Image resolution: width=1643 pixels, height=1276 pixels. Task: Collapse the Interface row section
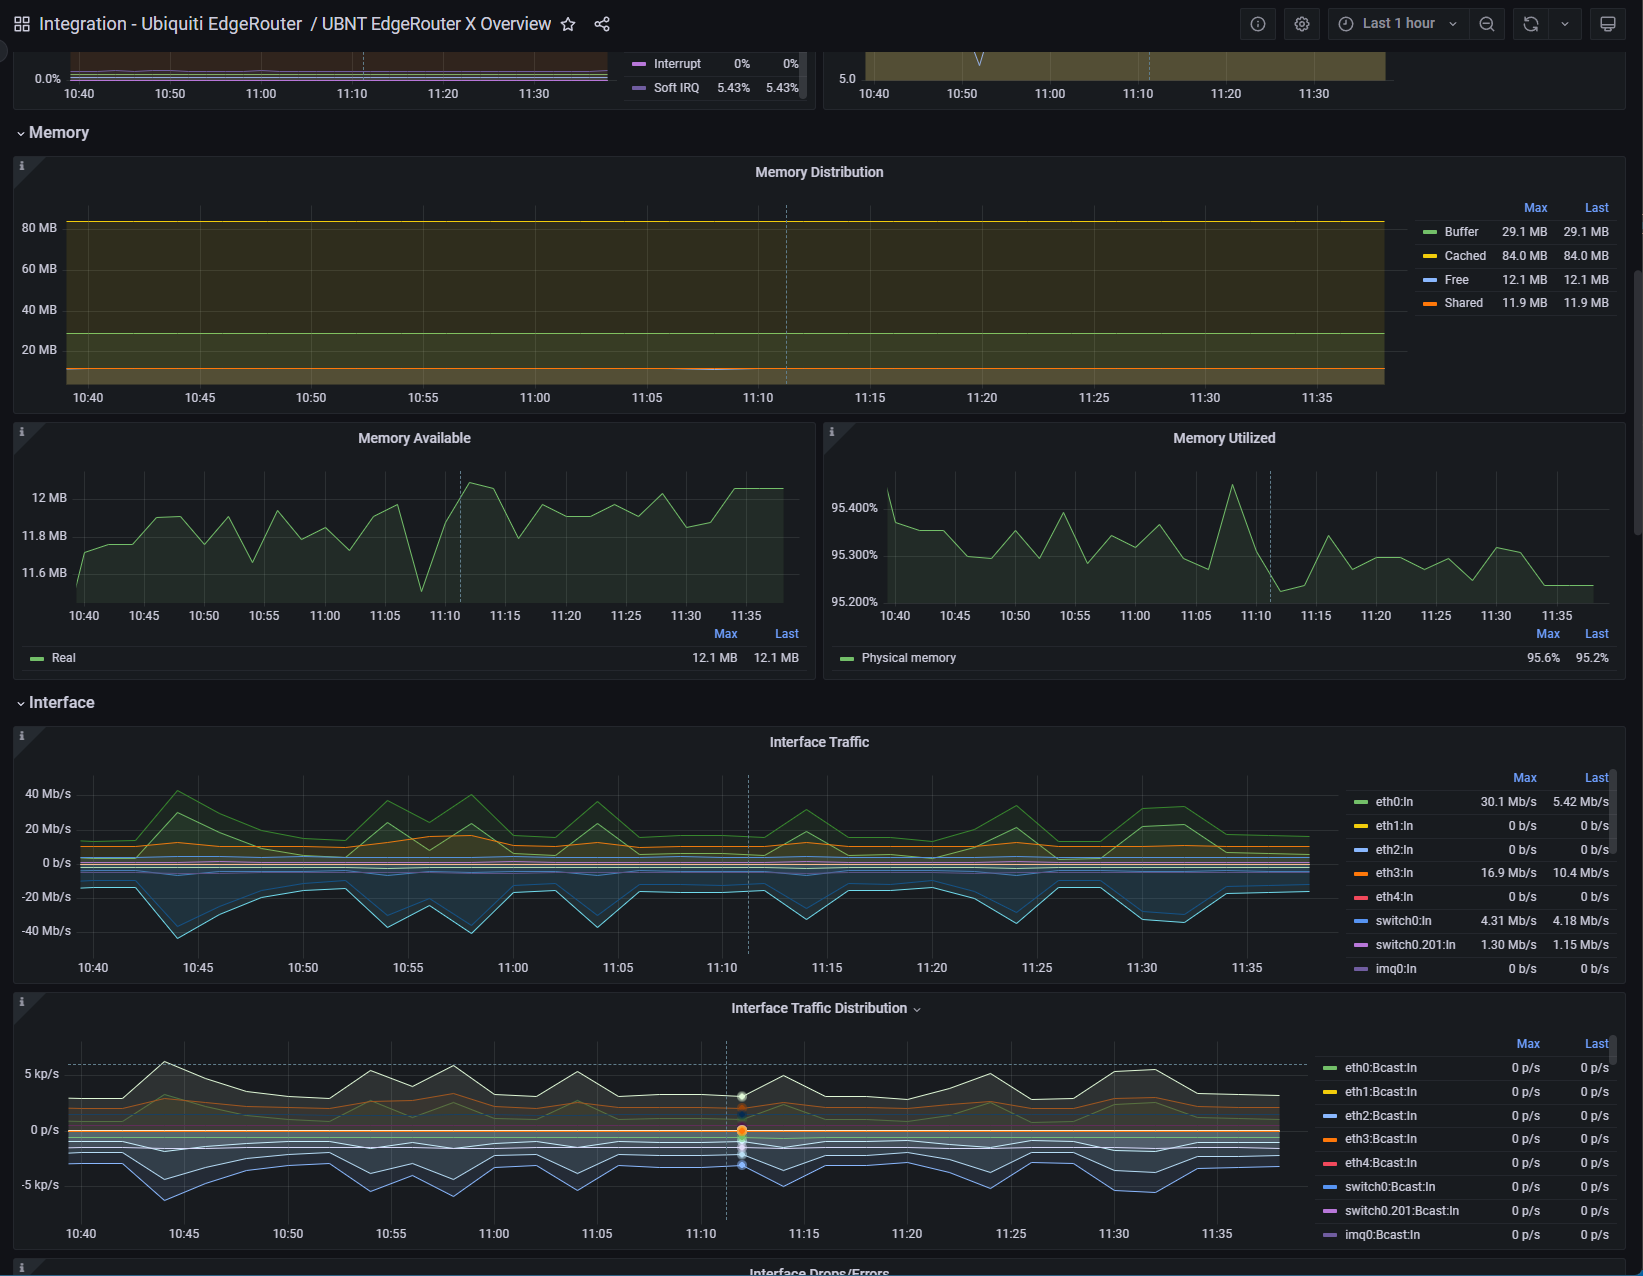(x=61, y=703)
